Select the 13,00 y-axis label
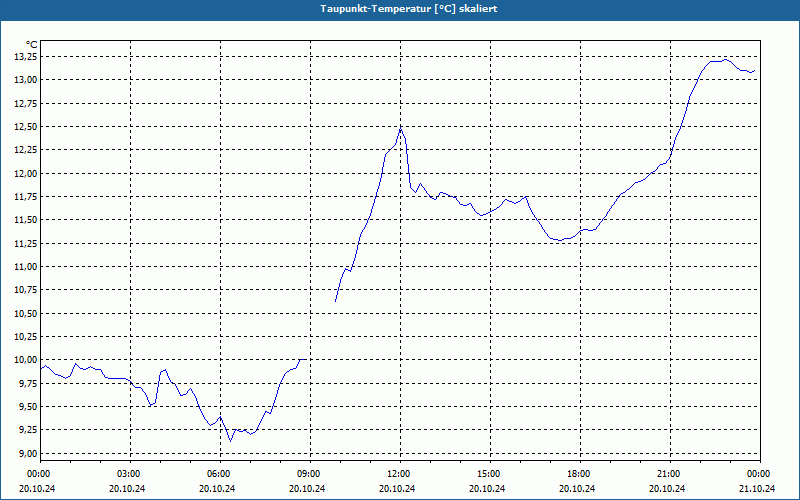The width and height of the screenshot is (800, 500). tap(25, 80)
